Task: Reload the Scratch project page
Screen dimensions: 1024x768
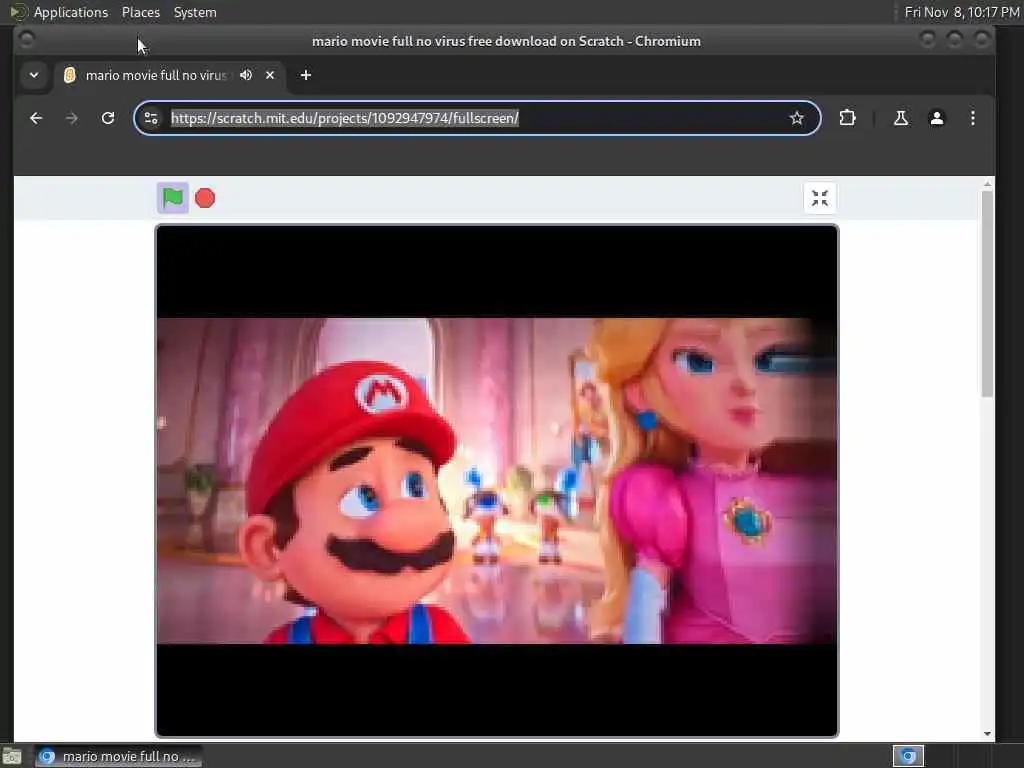Action: [x=108, y=118]
